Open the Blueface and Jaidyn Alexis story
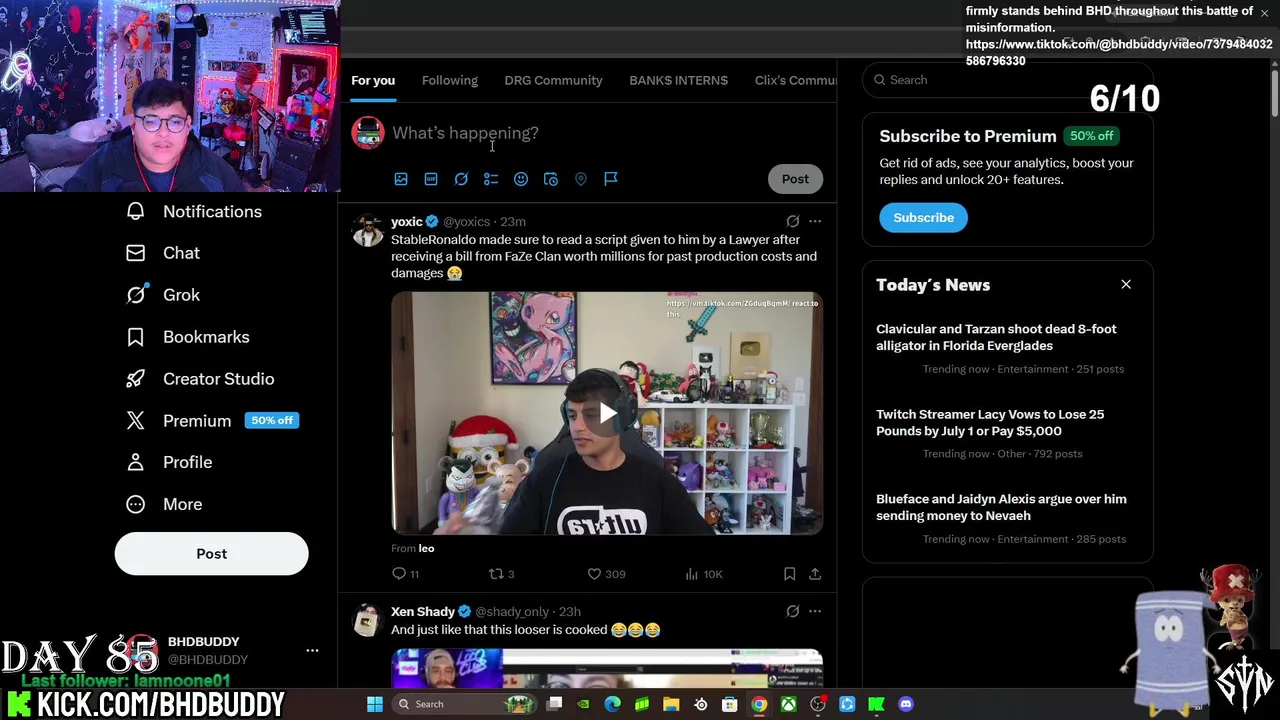The image size is (1280, 720). (x=1007, y=517)
